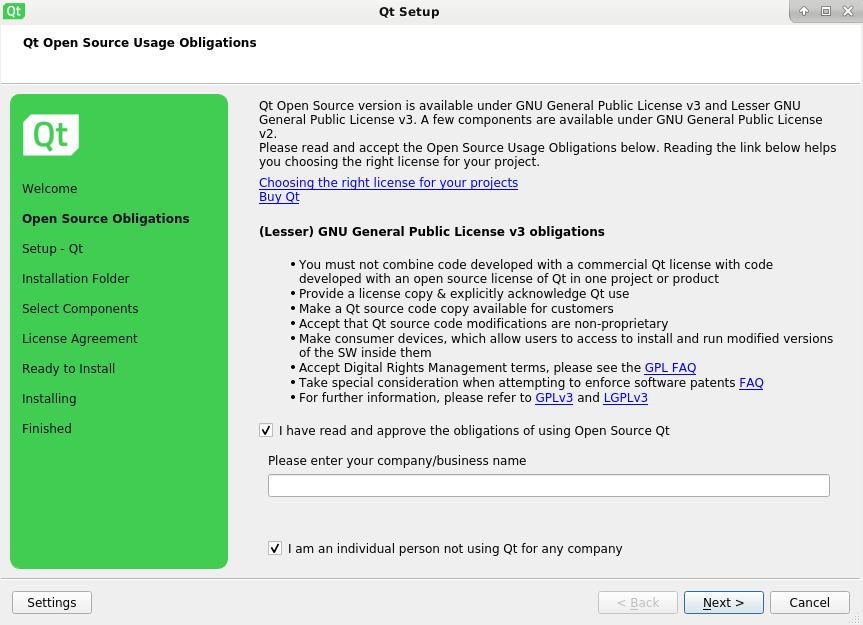Viewport: 863px width, 625px height.
Task: Click the 'Make a Qt source code copy' bullet
Action: coord(456,309)
